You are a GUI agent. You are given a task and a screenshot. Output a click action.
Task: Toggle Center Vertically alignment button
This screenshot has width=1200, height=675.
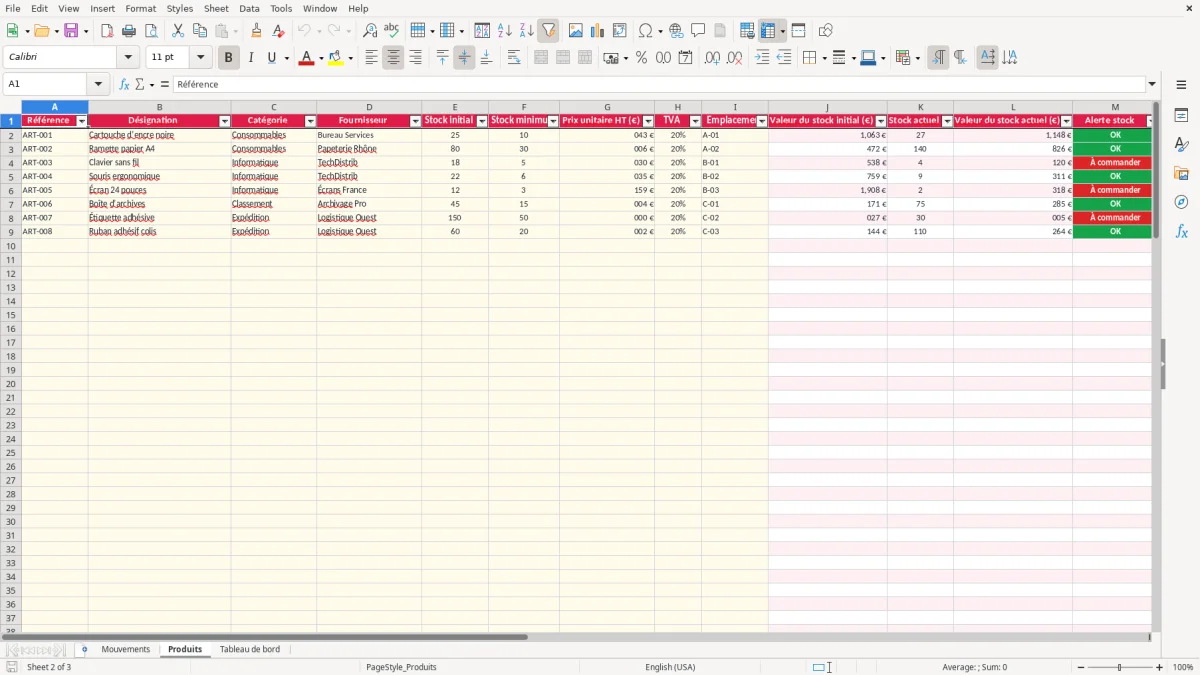[464, 58]
